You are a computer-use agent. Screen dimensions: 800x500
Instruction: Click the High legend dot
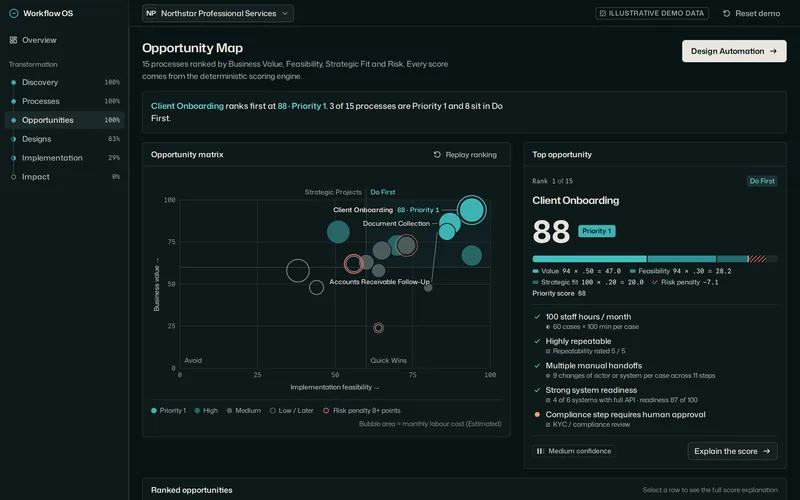coord(197,411)
